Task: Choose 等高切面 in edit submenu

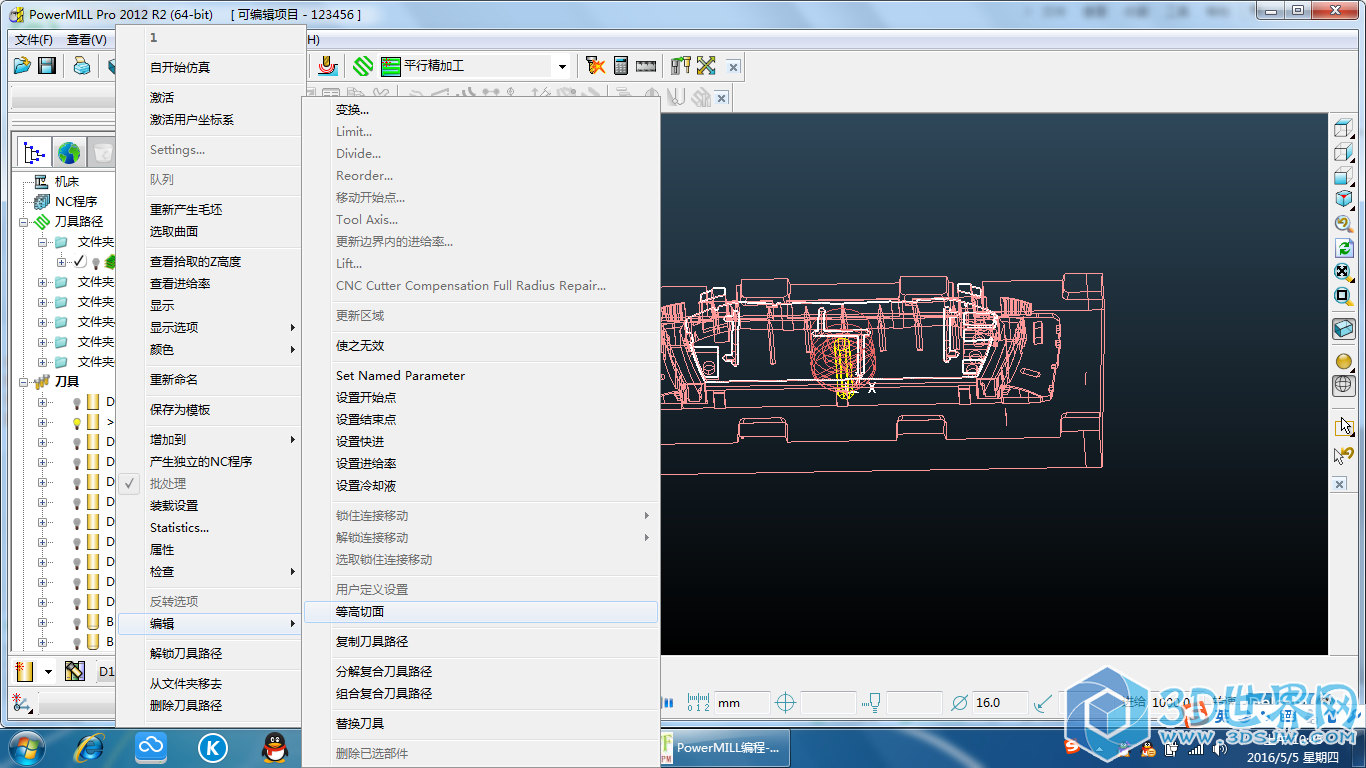Action: click(481, 611)
